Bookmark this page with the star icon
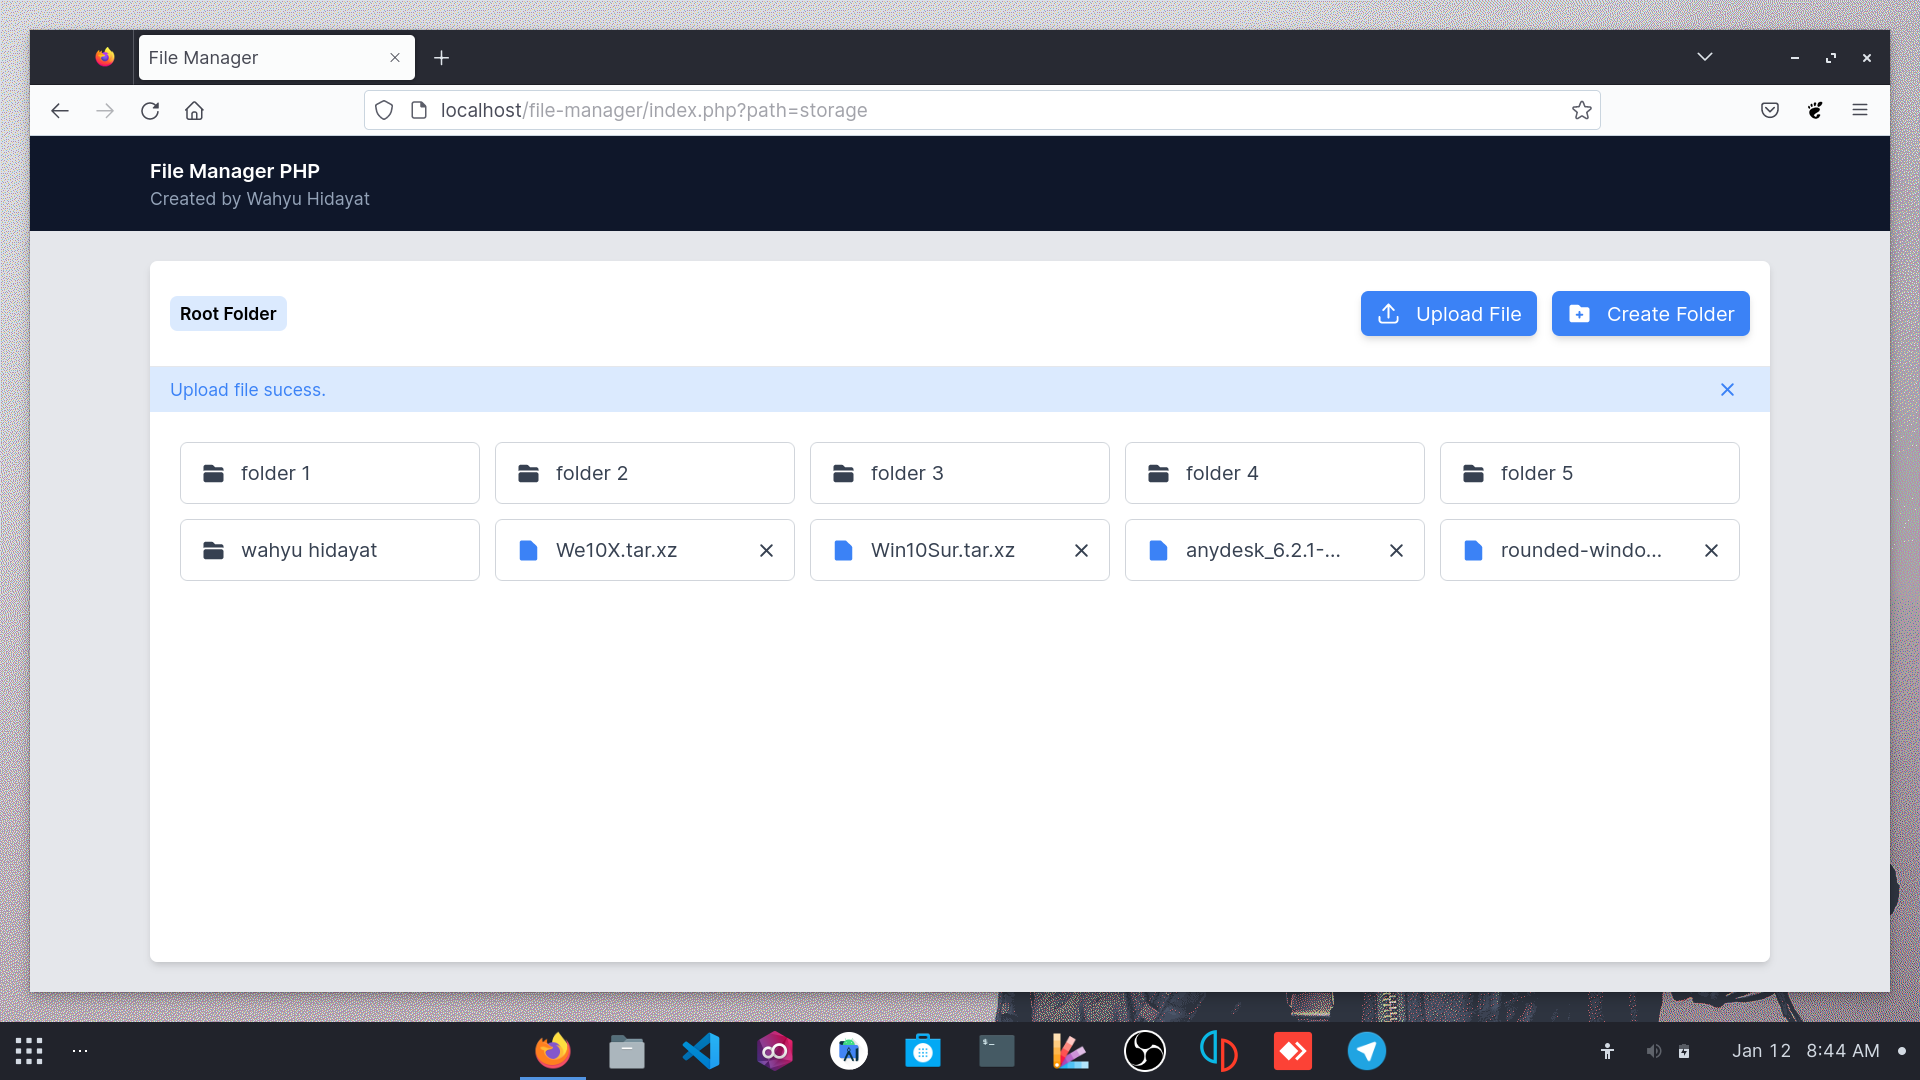1920x1080 pixels. tap(1581, 111)
